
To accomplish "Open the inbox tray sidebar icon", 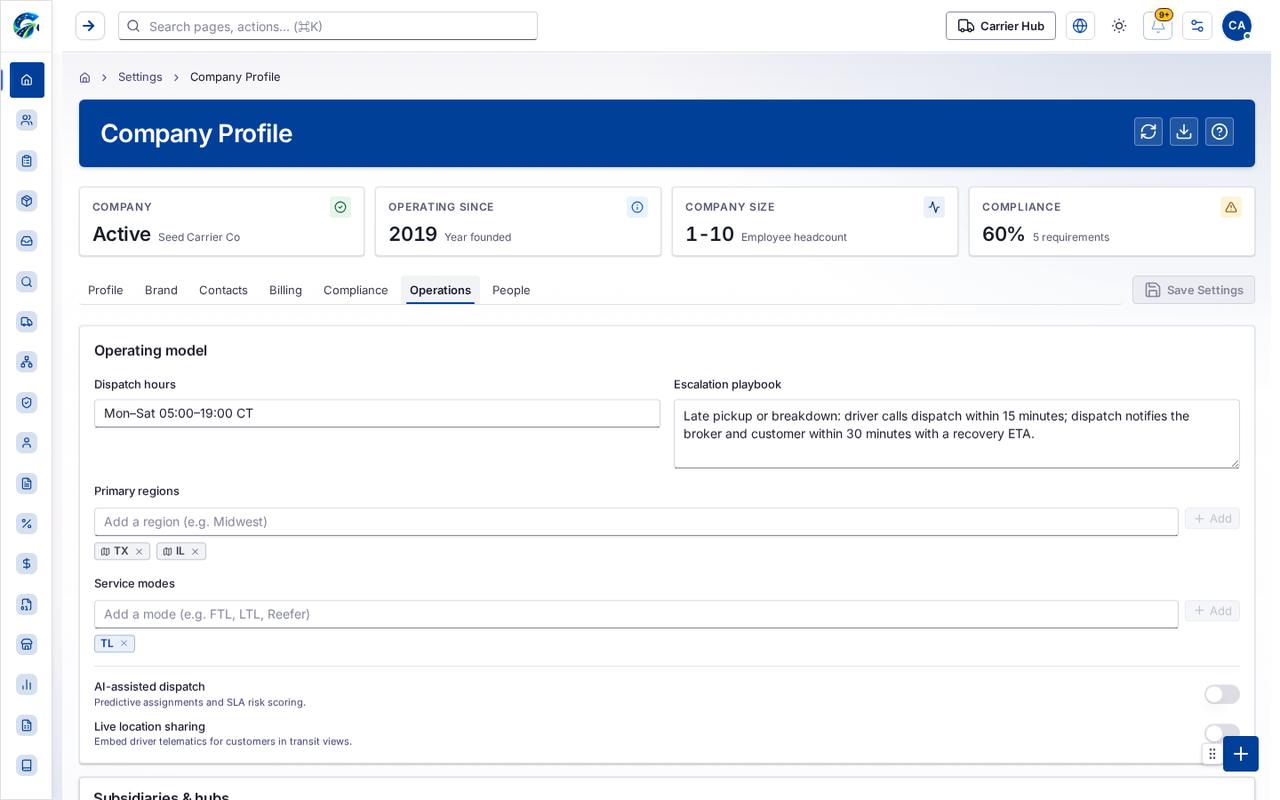I will point(27,241).
